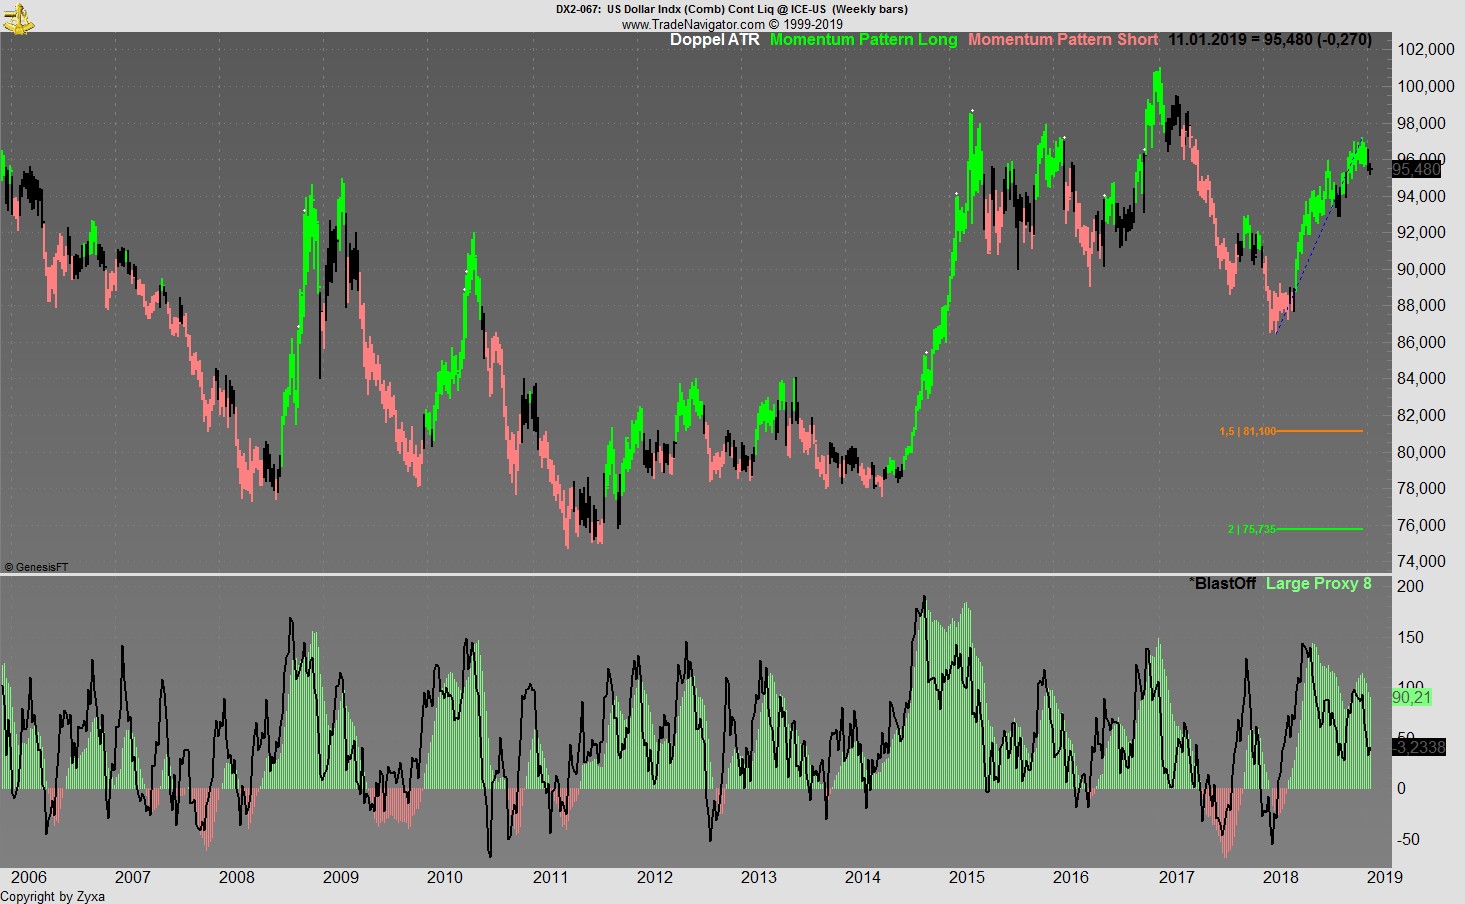Click the 82,000 price axis label
This screenshot has width=1465, height=904.
[1420, 415]
